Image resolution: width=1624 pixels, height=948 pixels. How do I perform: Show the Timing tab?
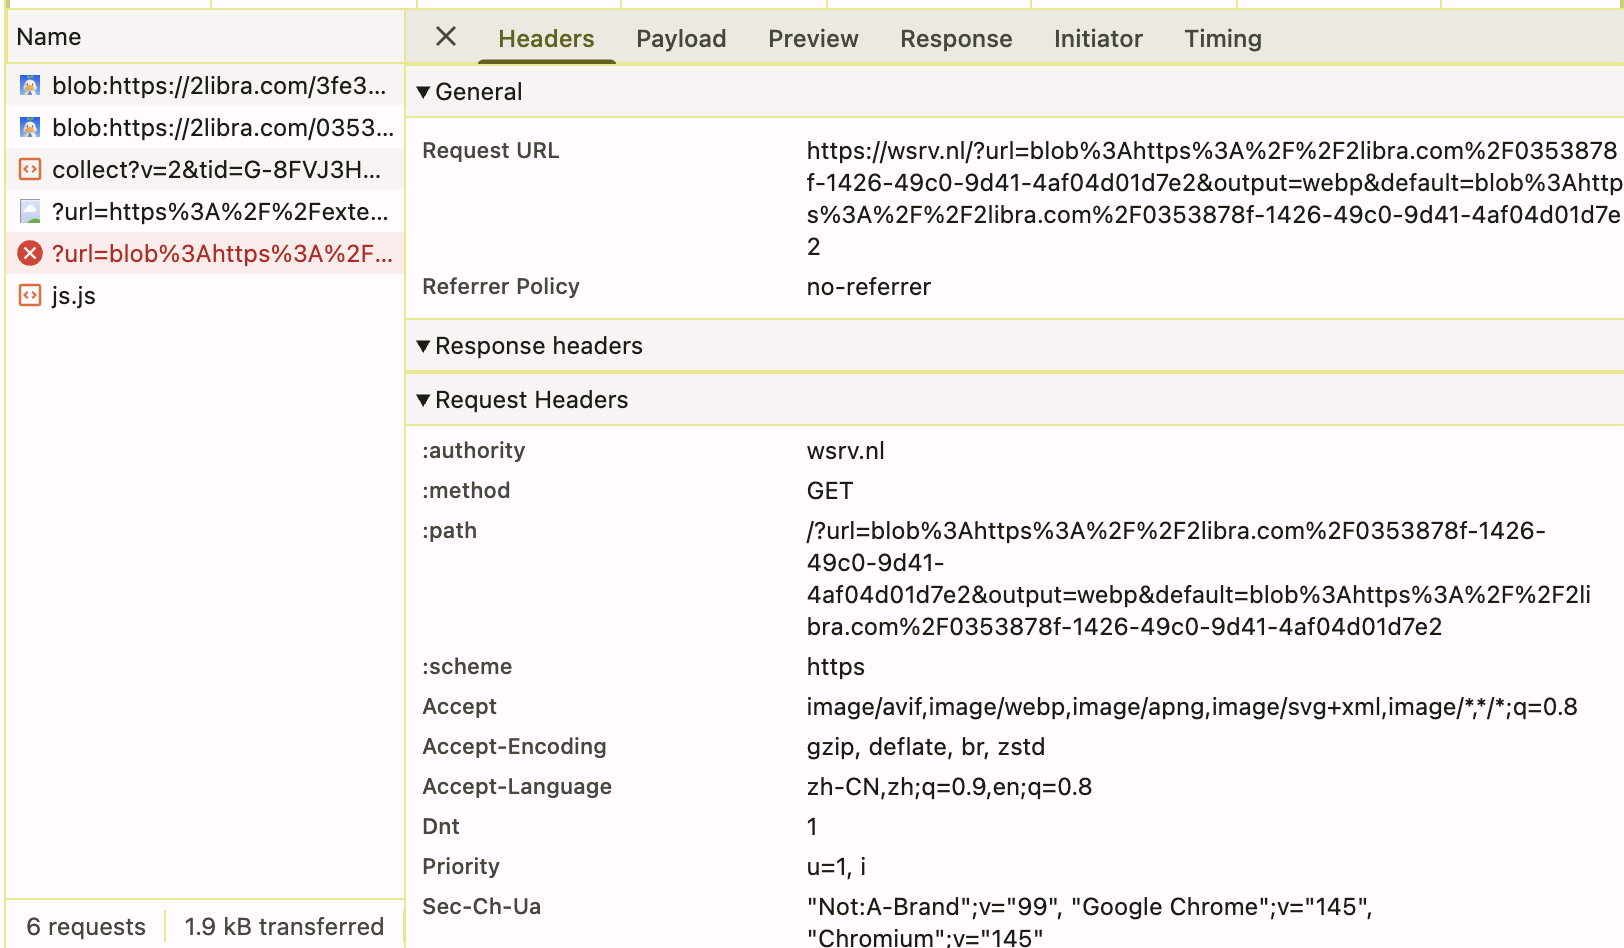click(1222, 39)
